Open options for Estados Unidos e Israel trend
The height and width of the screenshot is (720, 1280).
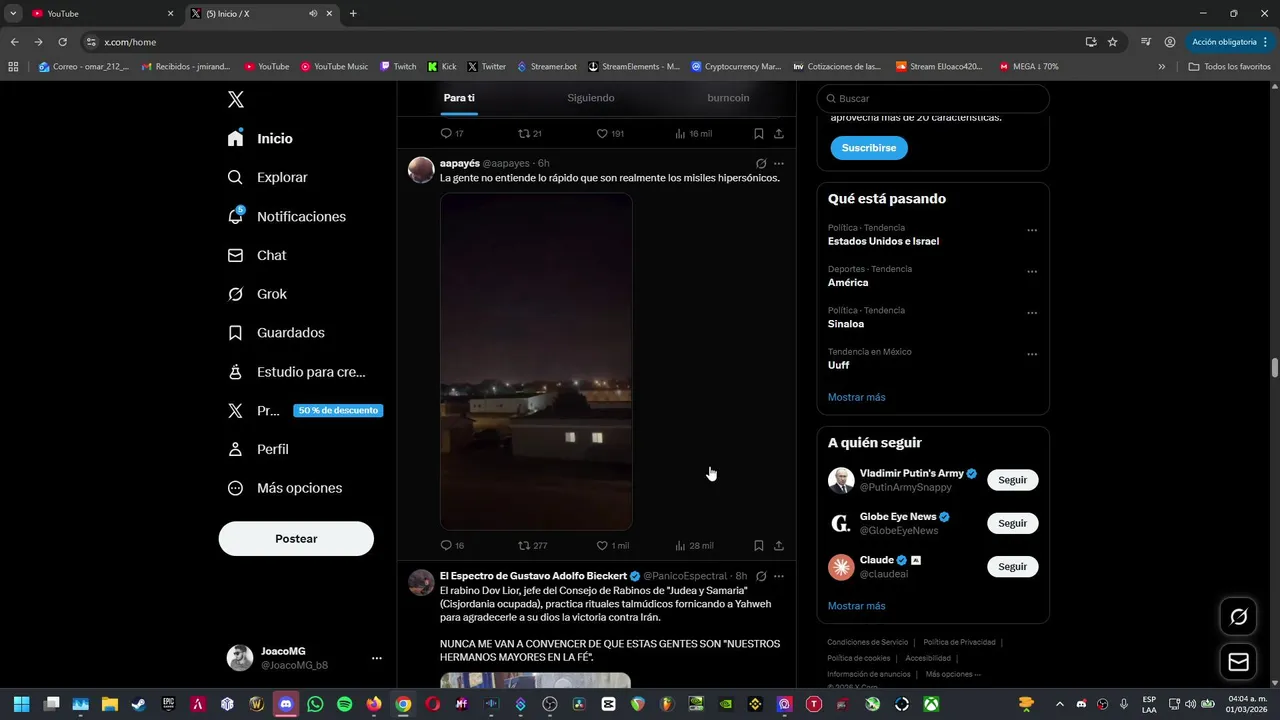pos(1032,230)
